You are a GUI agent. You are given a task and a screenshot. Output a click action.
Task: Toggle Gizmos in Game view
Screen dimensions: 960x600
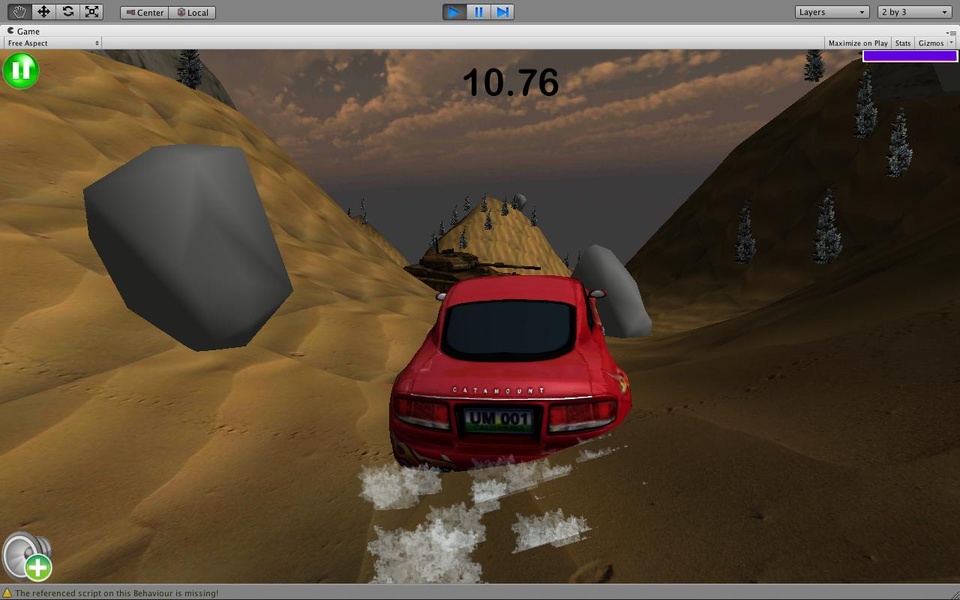(931, 43)
